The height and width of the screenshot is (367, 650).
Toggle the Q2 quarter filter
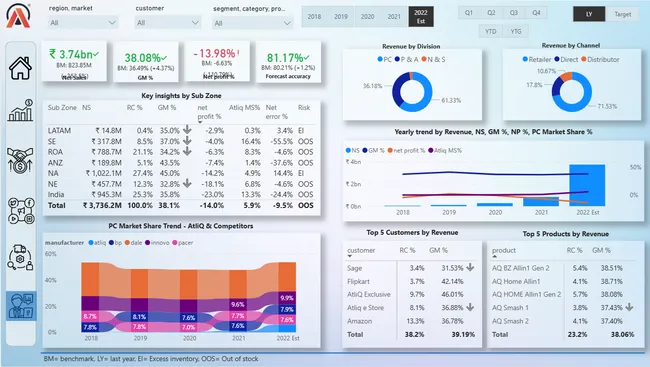[491, 13]
